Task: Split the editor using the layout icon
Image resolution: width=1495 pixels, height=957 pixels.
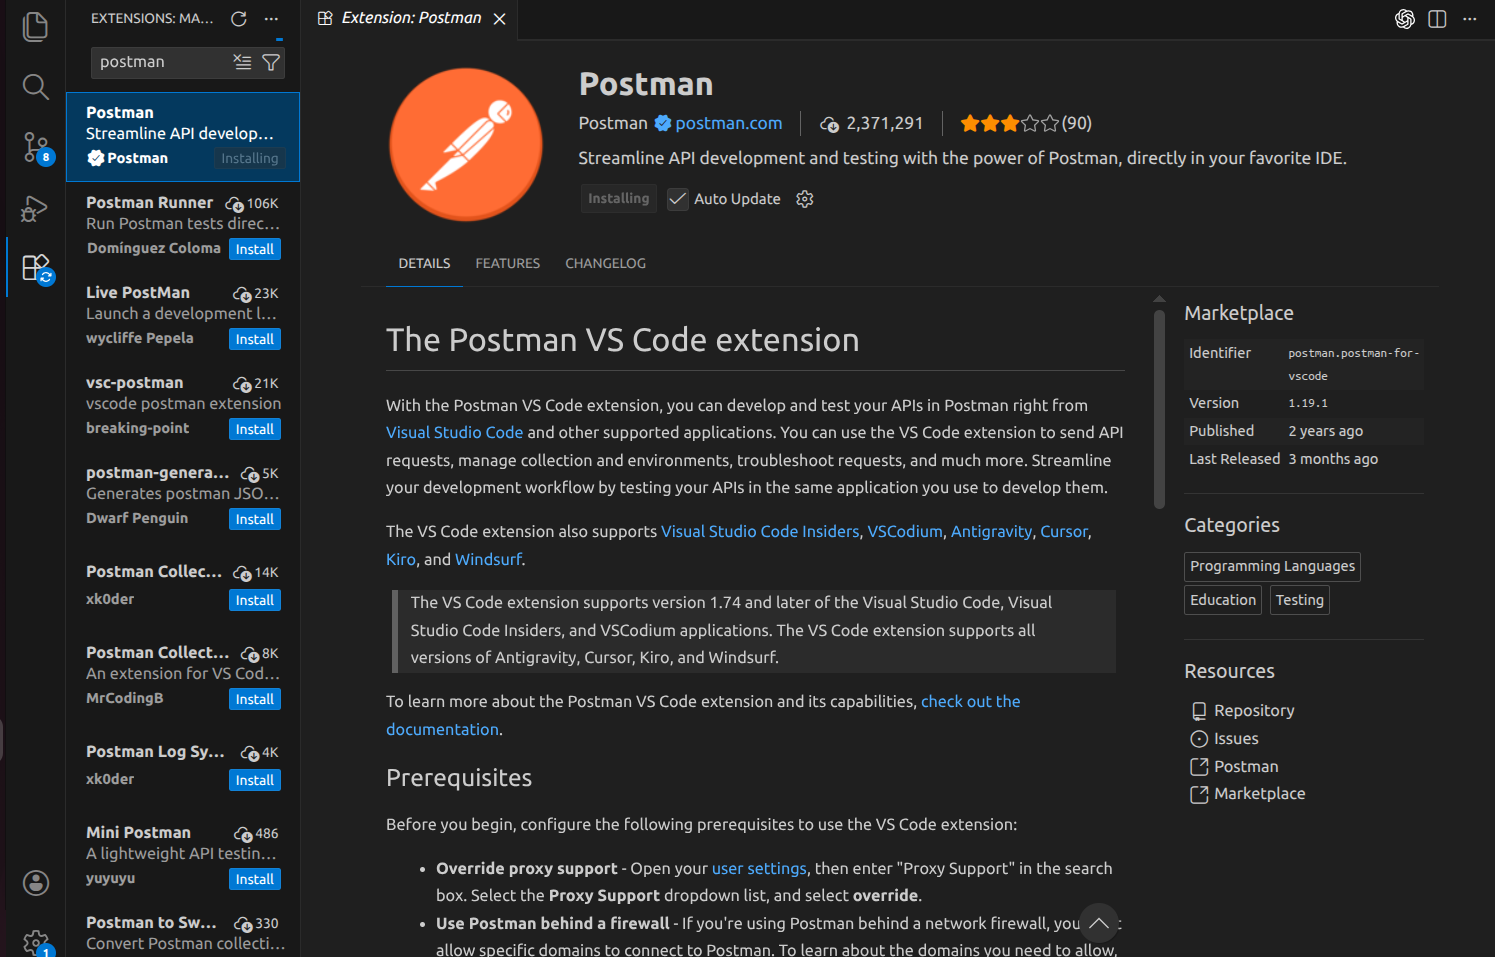Action: 1437,18
